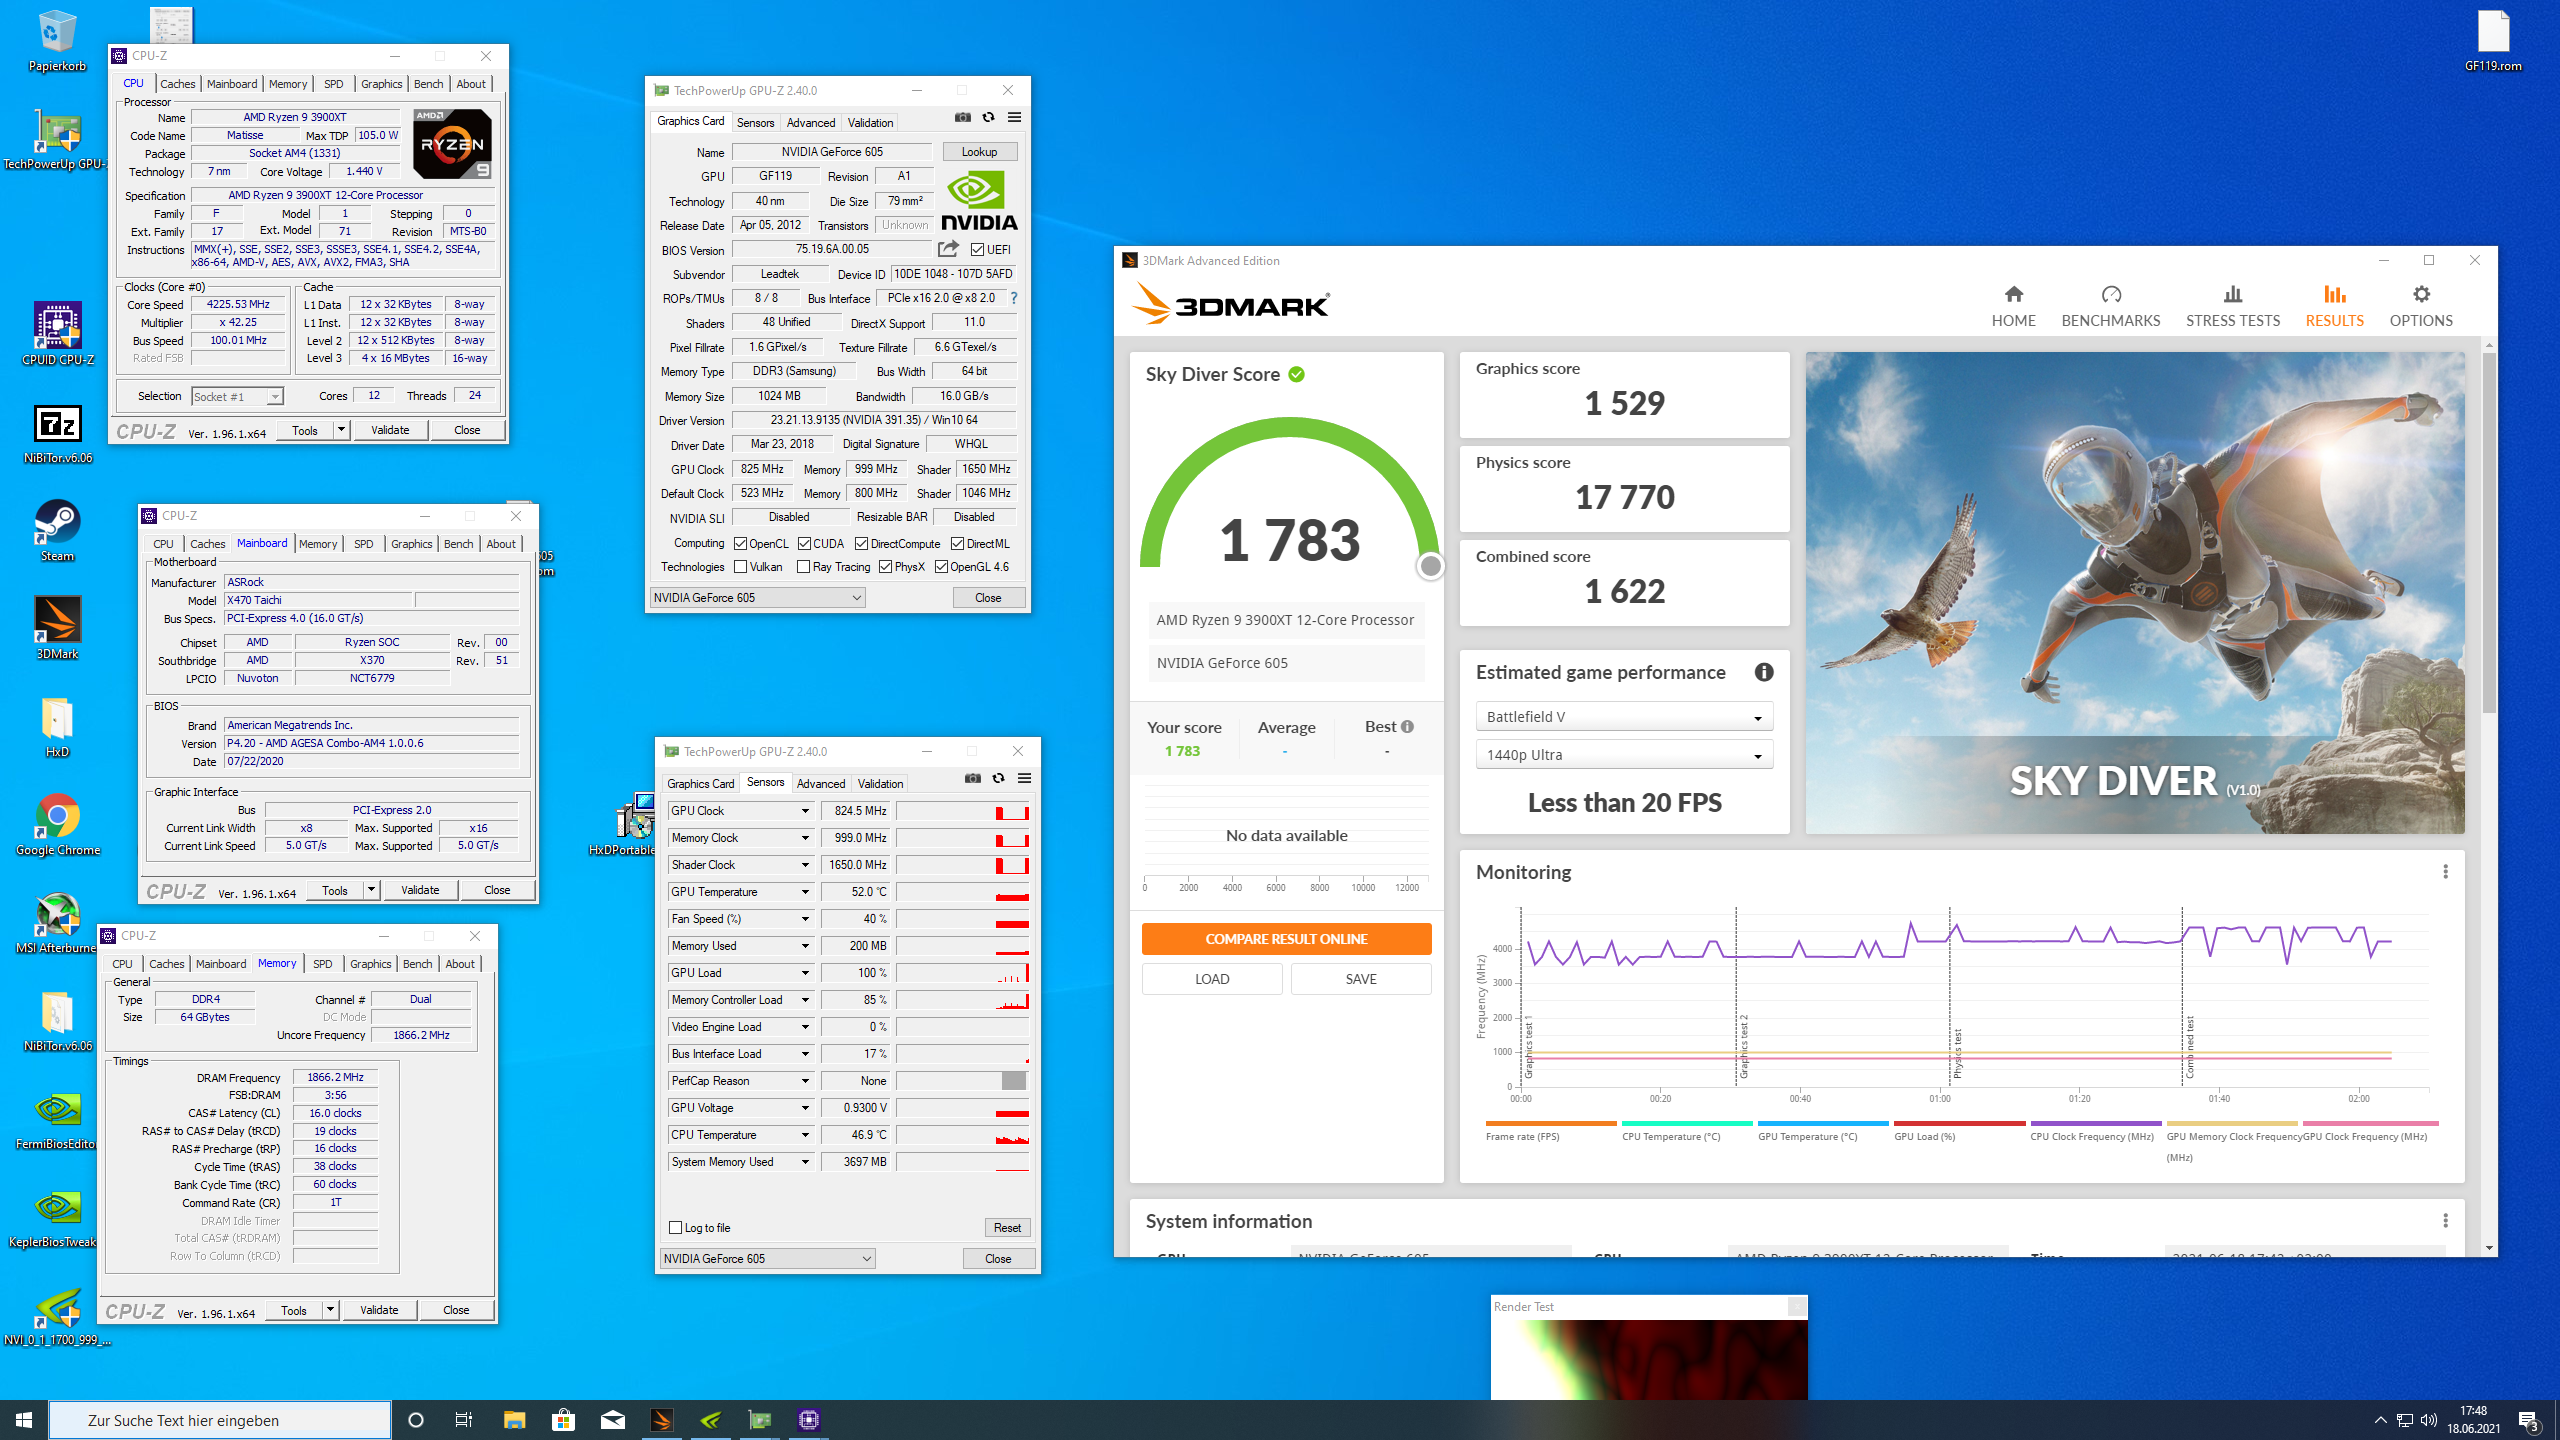
Task: Open the Advanced tab in upper GPU-Z window
Action: coord(810,123)
